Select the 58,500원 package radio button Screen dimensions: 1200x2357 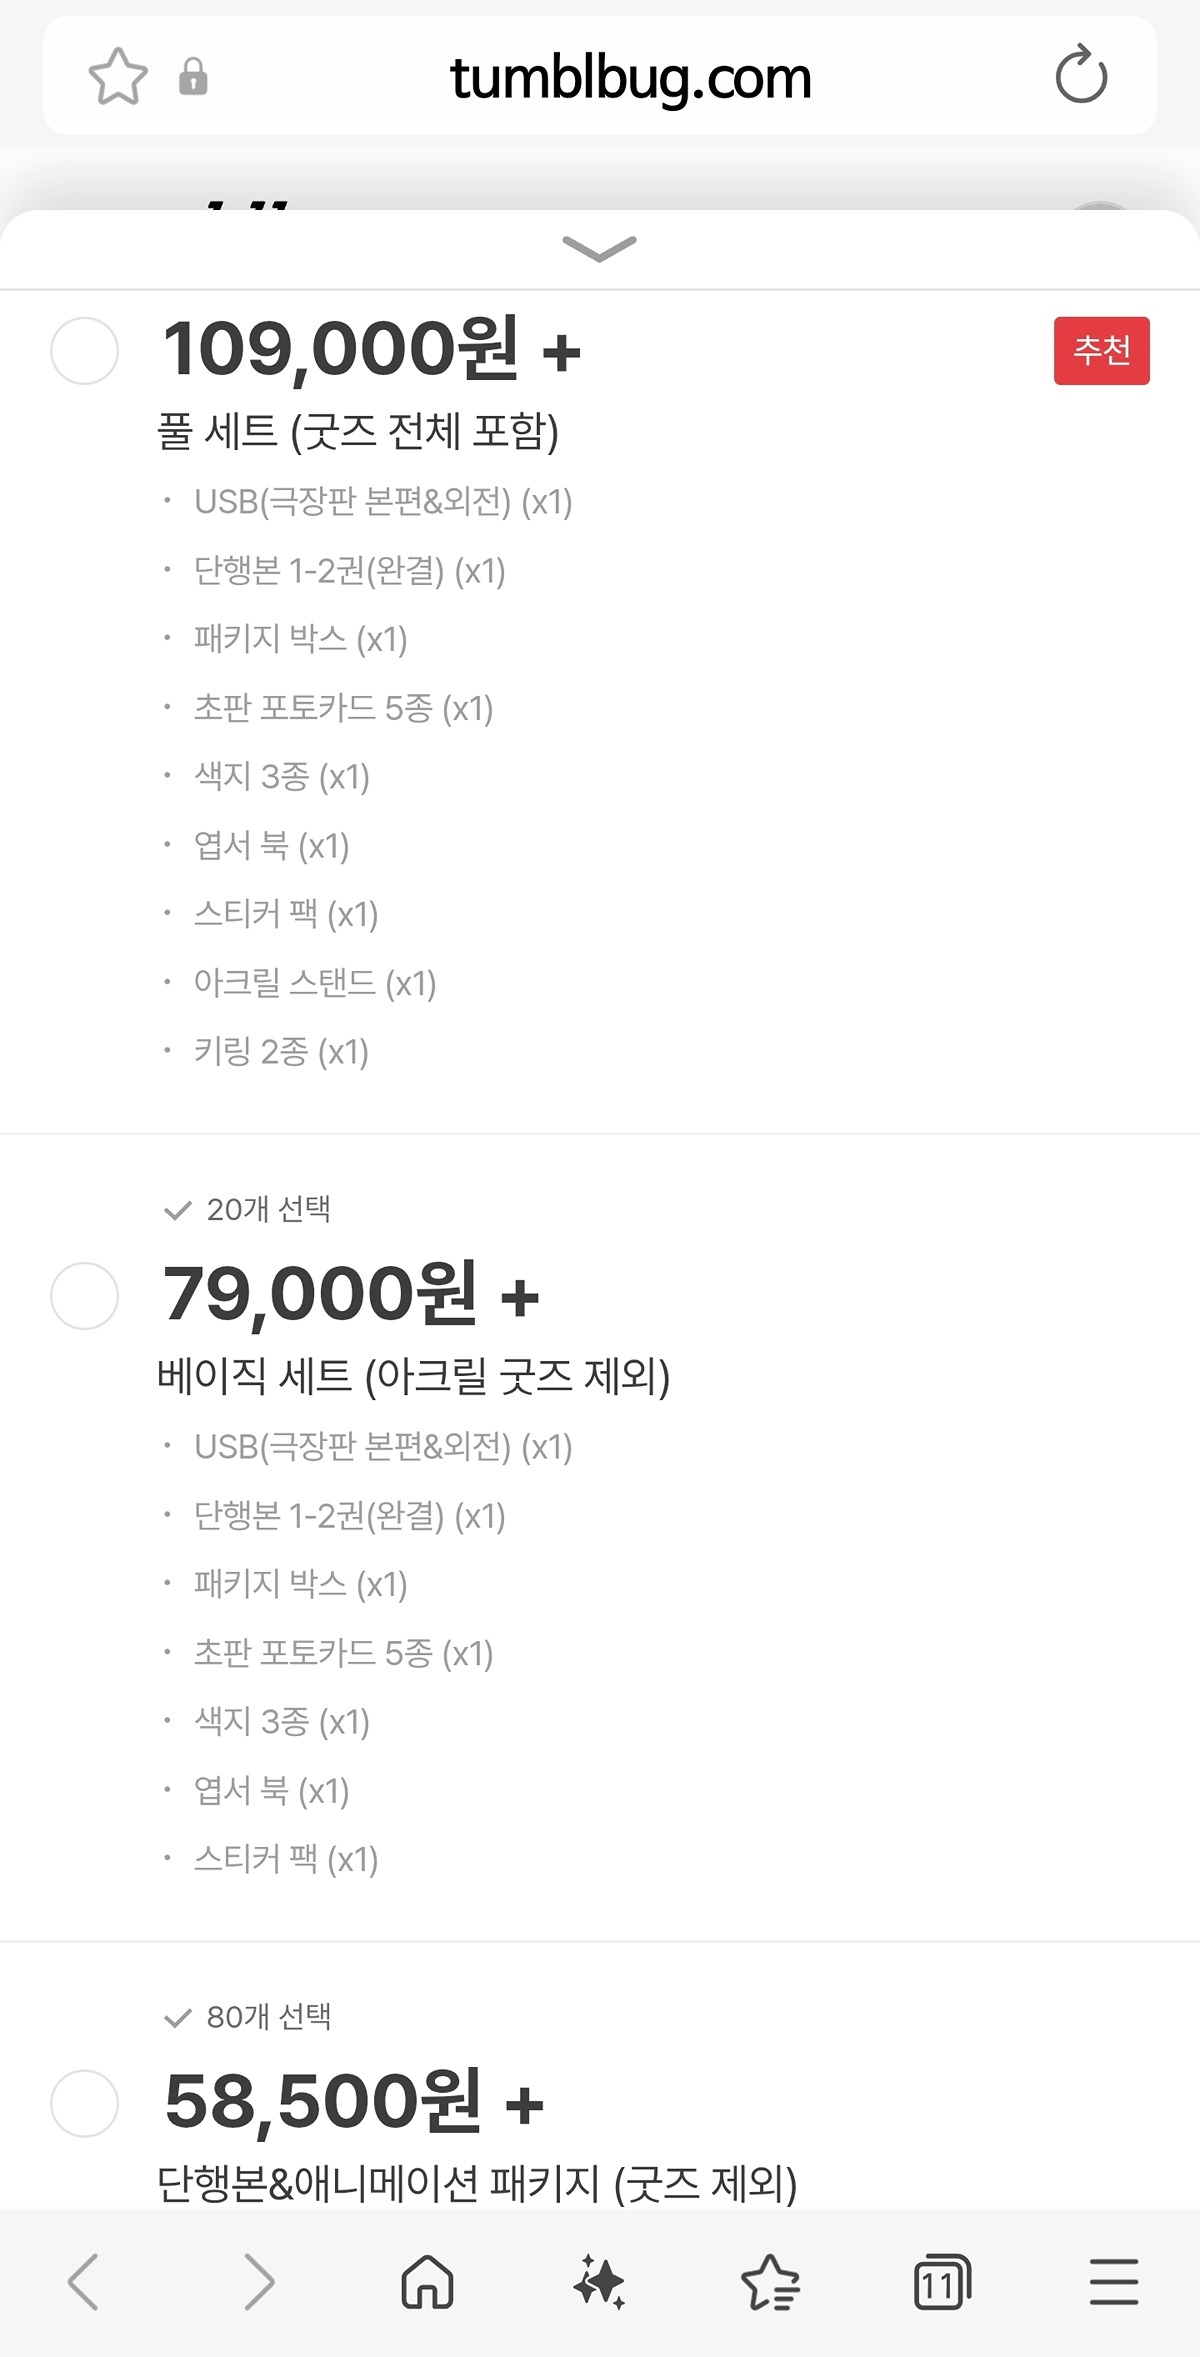point(85,2103)
